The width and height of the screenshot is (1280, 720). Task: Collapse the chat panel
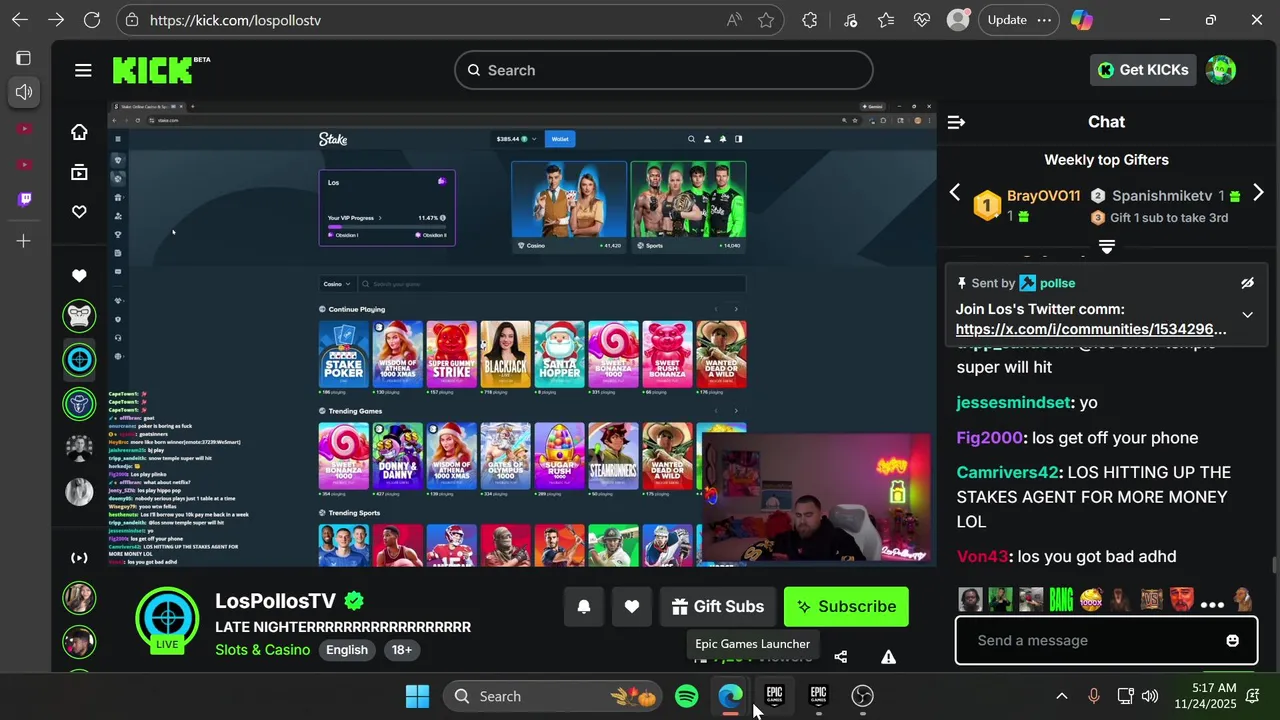956,122
